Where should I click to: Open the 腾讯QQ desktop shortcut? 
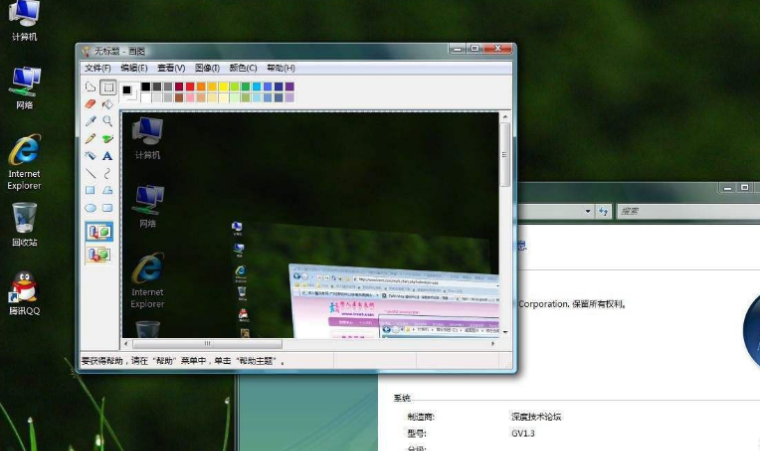pos(24,291)
